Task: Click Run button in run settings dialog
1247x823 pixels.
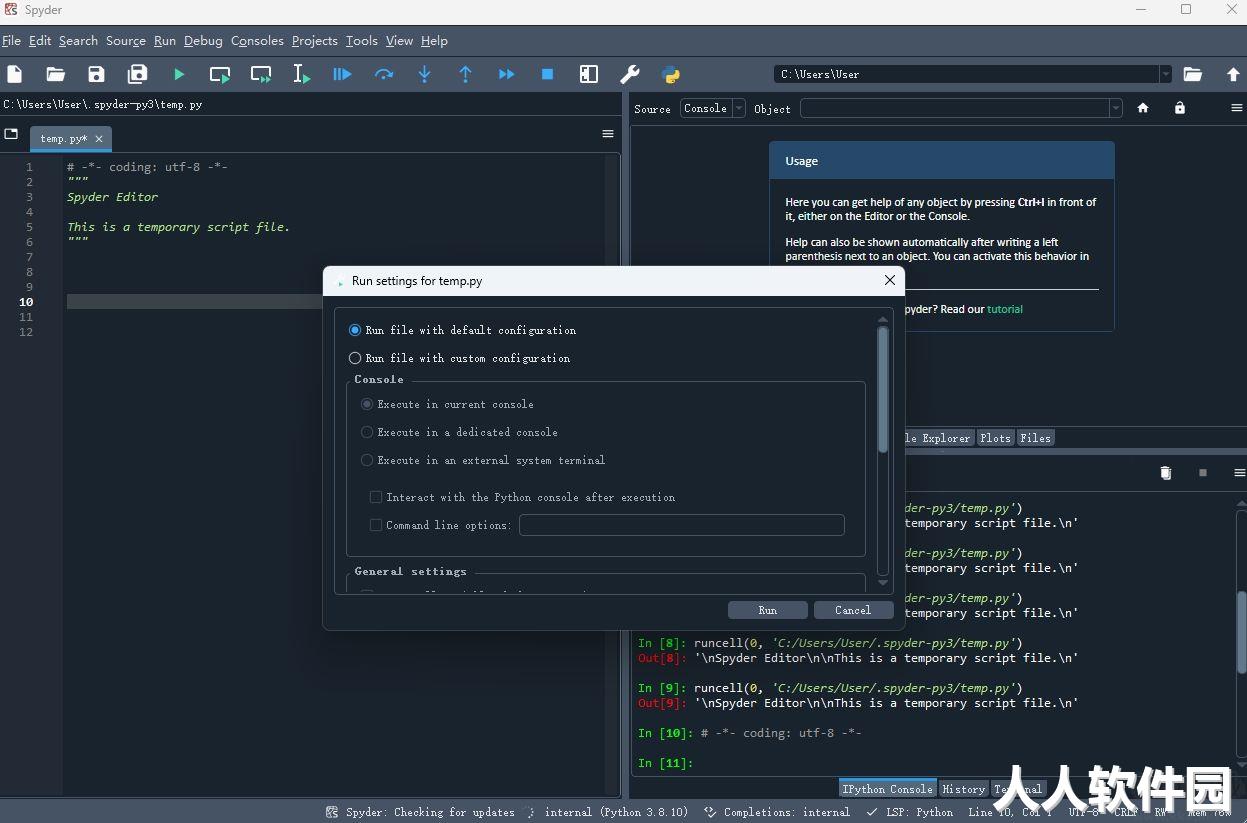Action: [768, 610]
